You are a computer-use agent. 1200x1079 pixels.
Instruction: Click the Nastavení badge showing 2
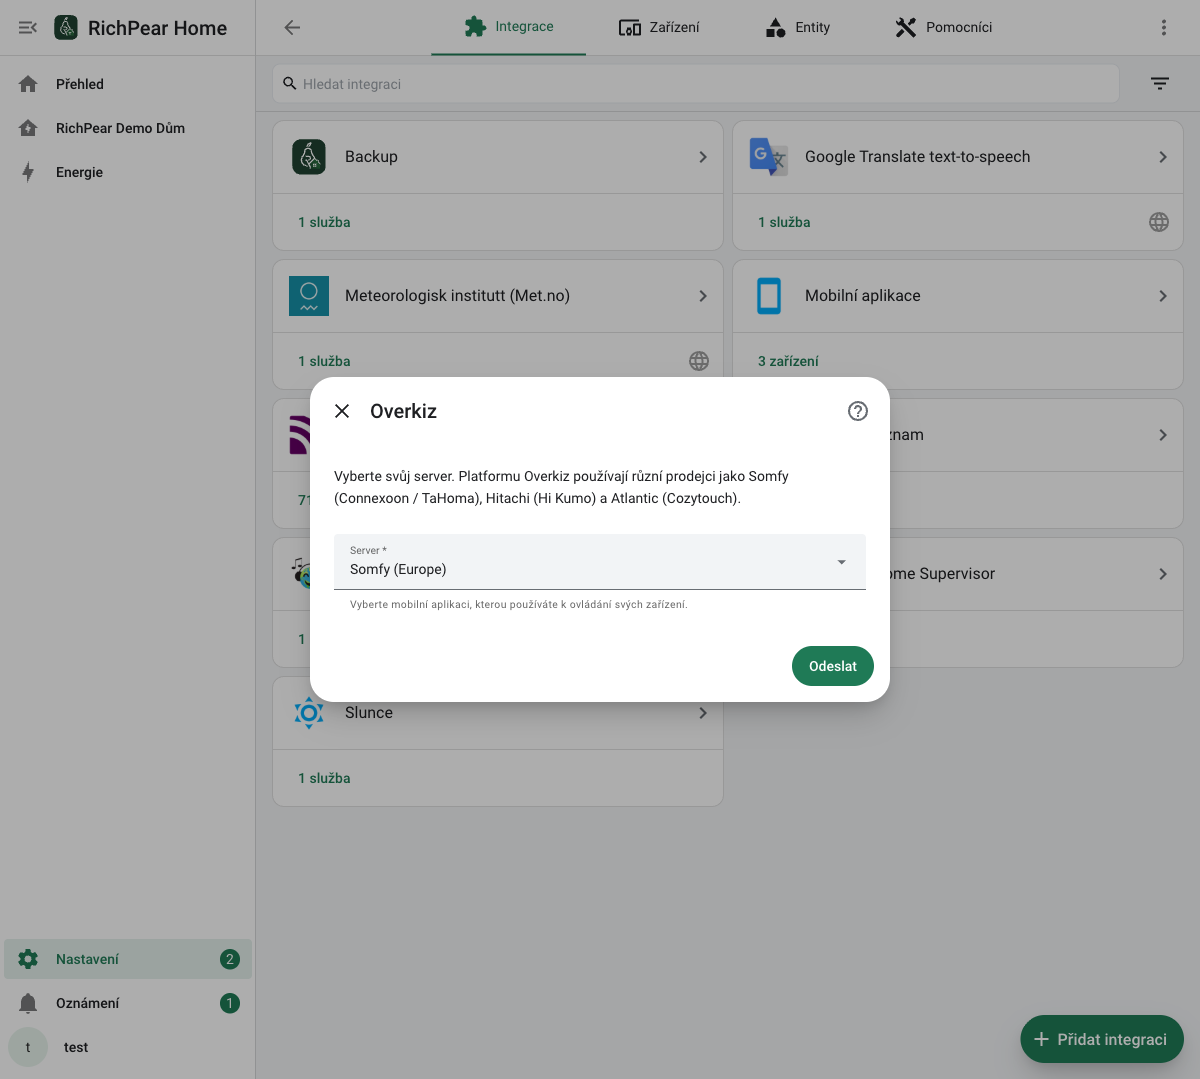click(230, 959)
